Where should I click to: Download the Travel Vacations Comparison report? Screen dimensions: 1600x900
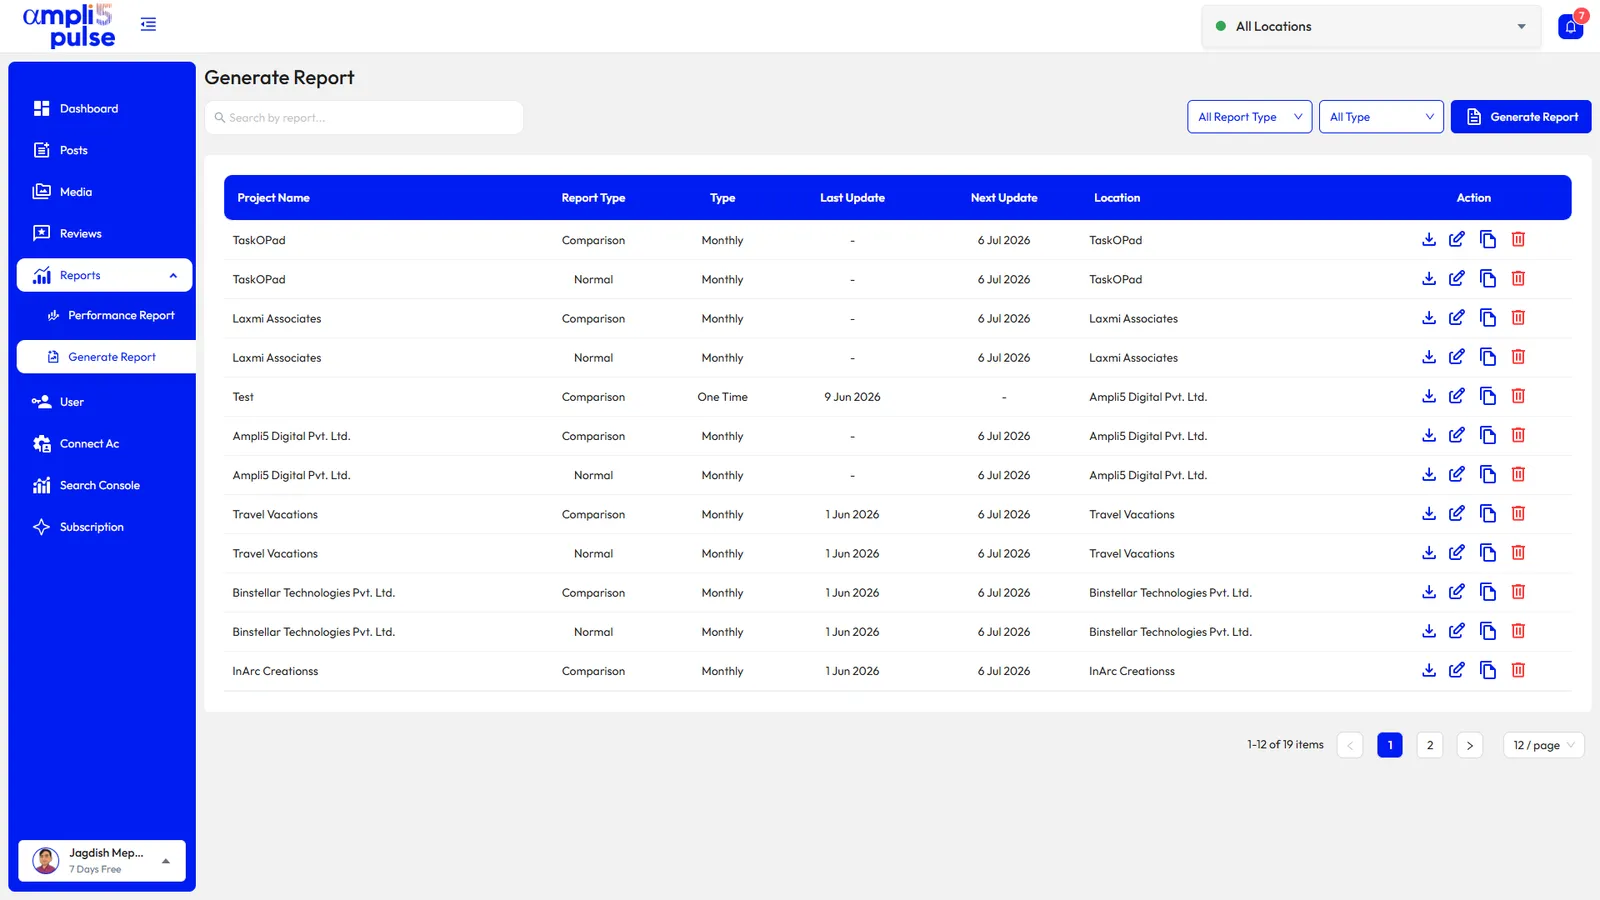click(x=1429, y=514)
